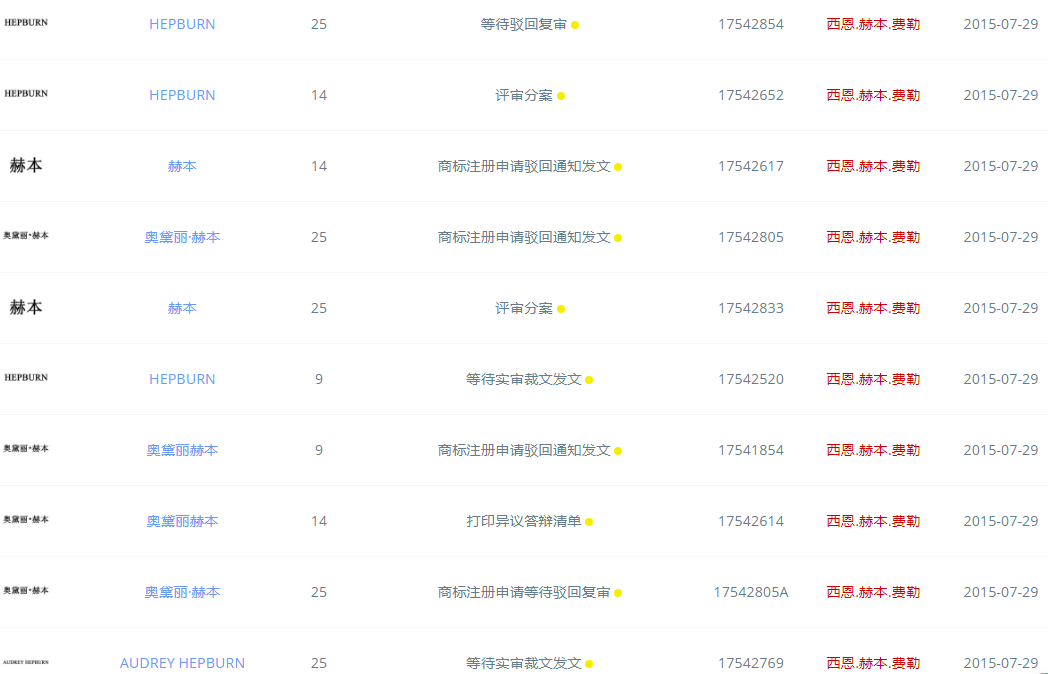This screenshot has height=674, width=1048.
Task: Open the HEPBURN link in row 17542854
Action: tap(182, 24)
